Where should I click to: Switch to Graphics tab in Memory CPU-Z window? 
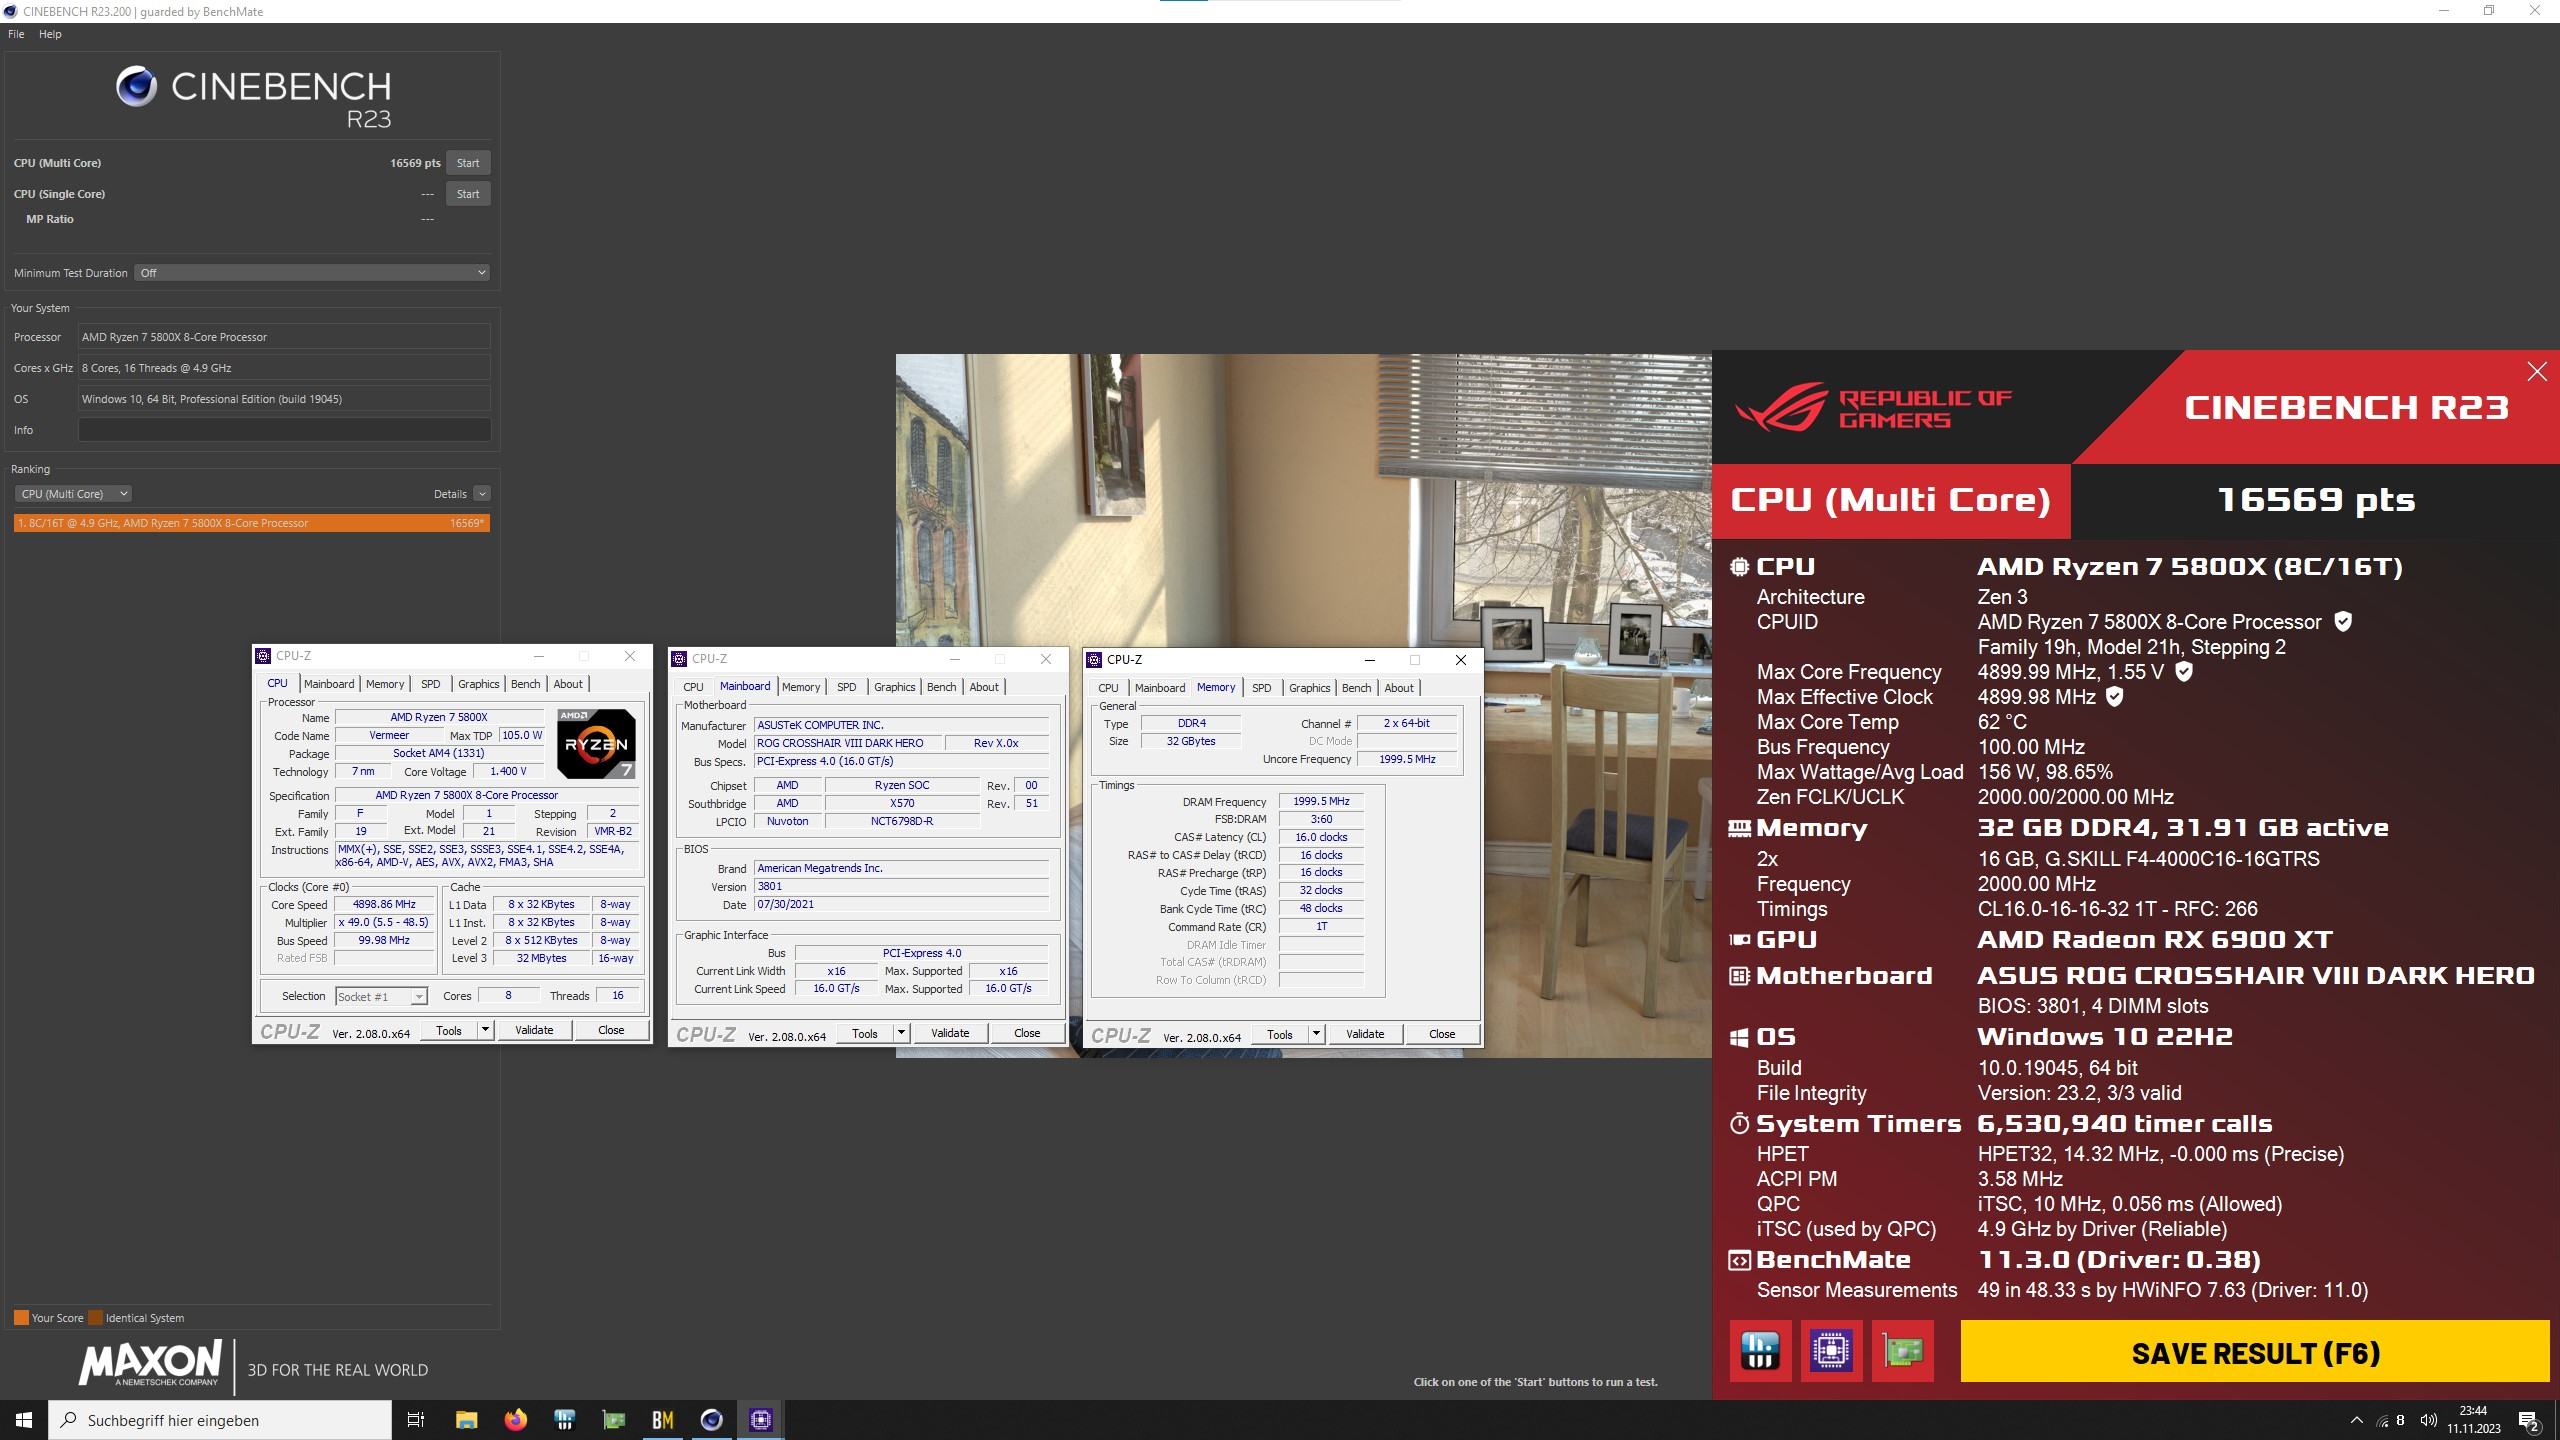(x=1309, y=688)
